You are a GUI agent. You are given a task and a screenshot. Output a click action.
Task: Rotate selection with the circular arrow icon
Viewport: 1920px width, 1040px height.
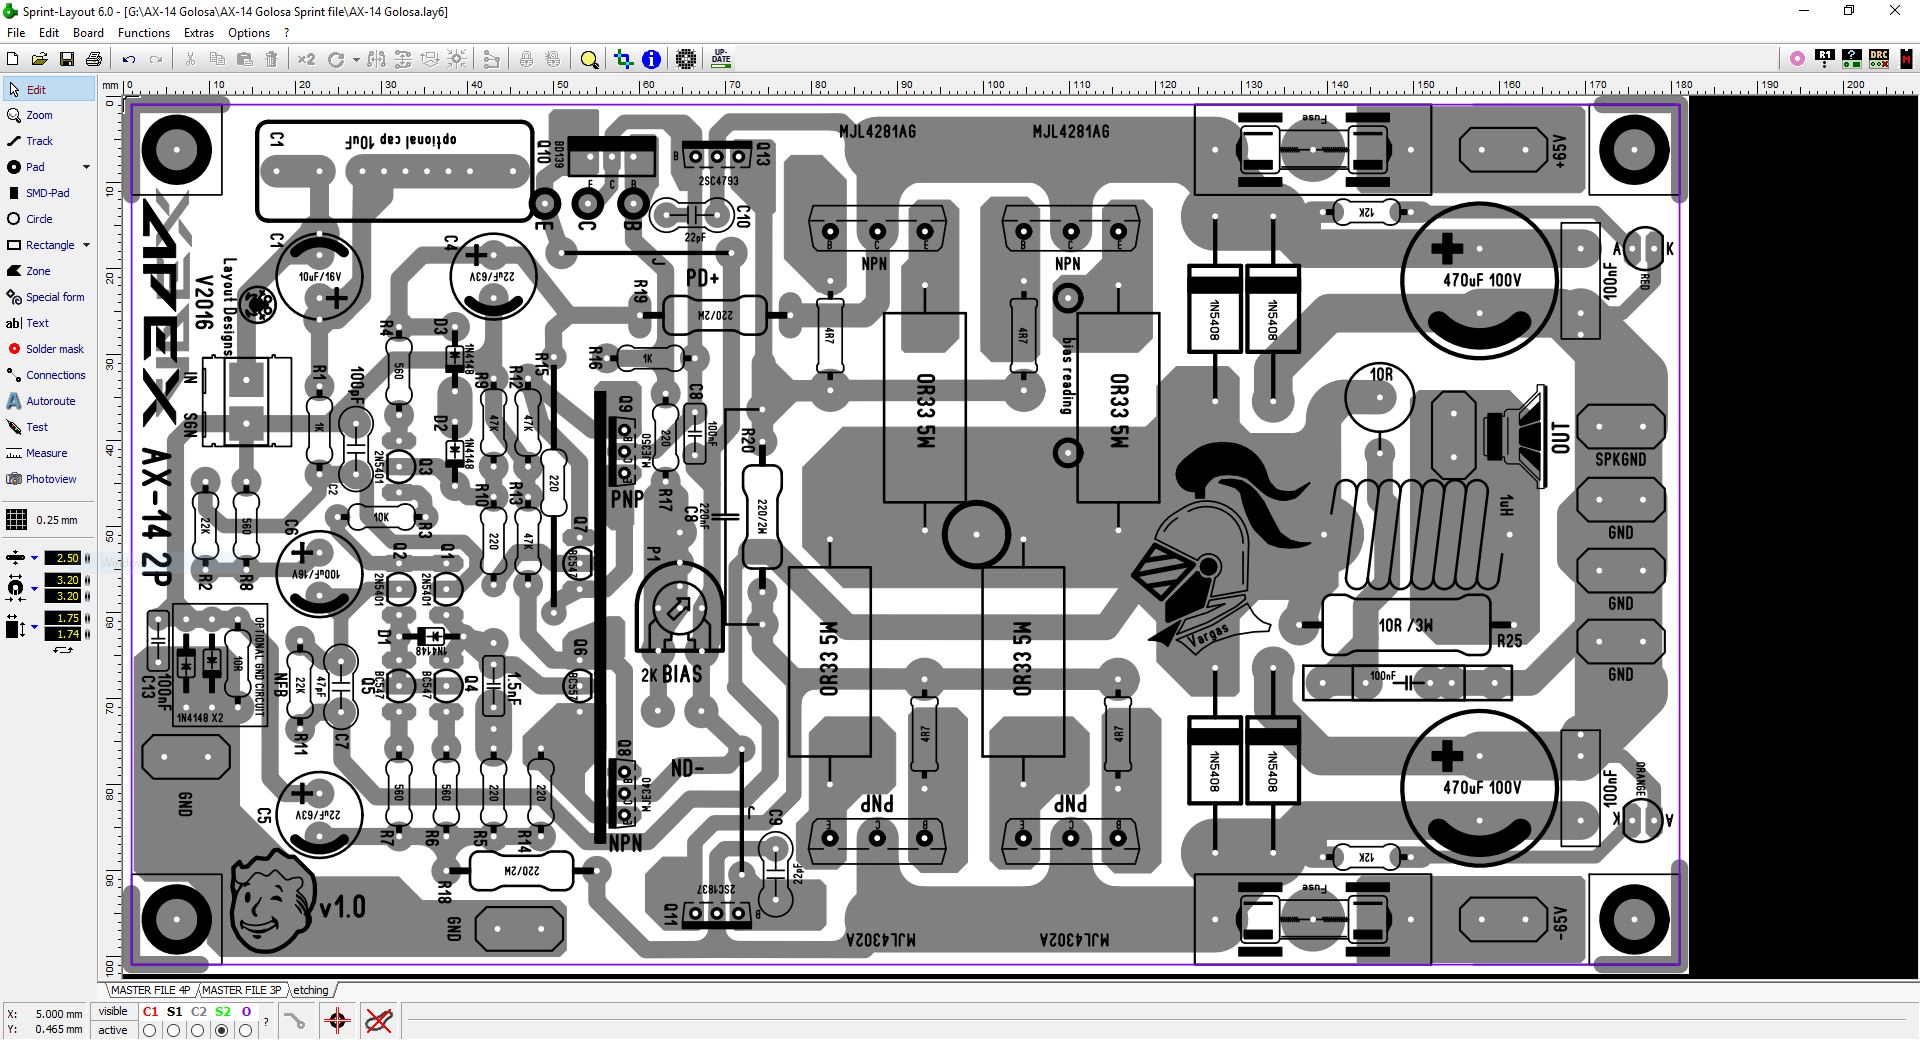(336, 60)
